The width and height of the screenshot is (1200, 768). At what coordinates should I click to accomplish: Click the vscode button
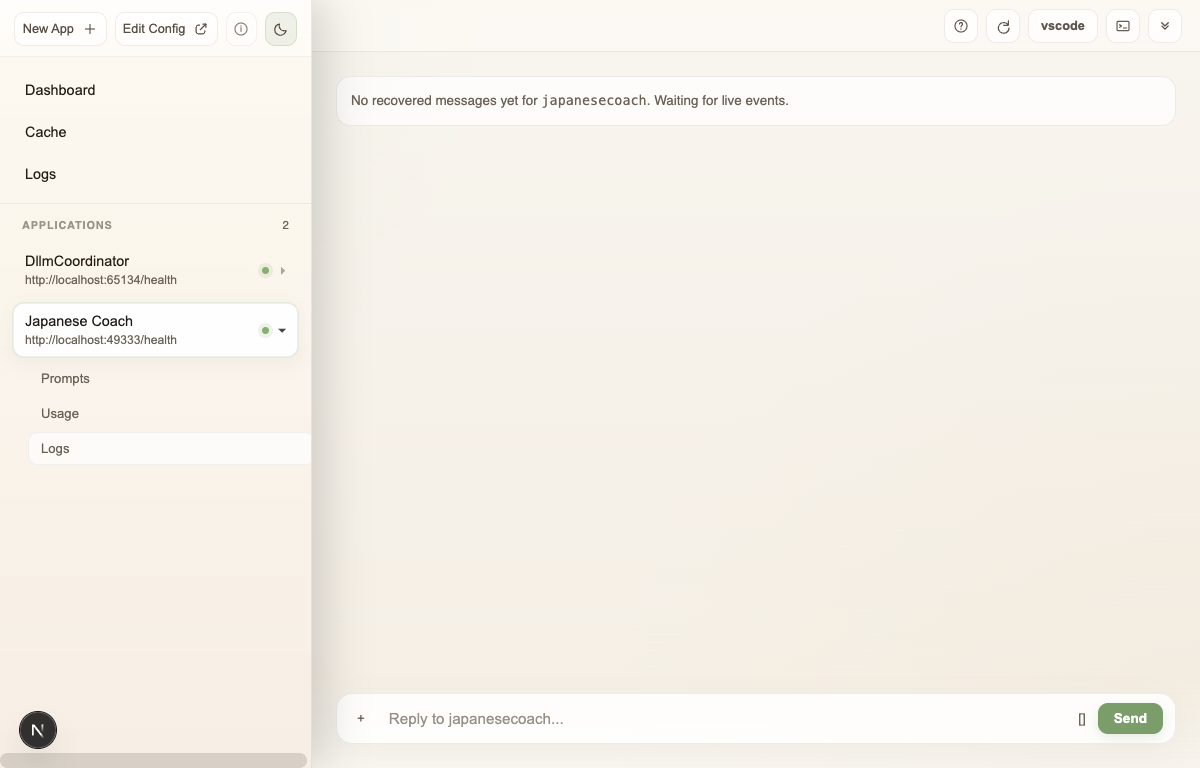pyautogui.click(x=1063, y=26)
